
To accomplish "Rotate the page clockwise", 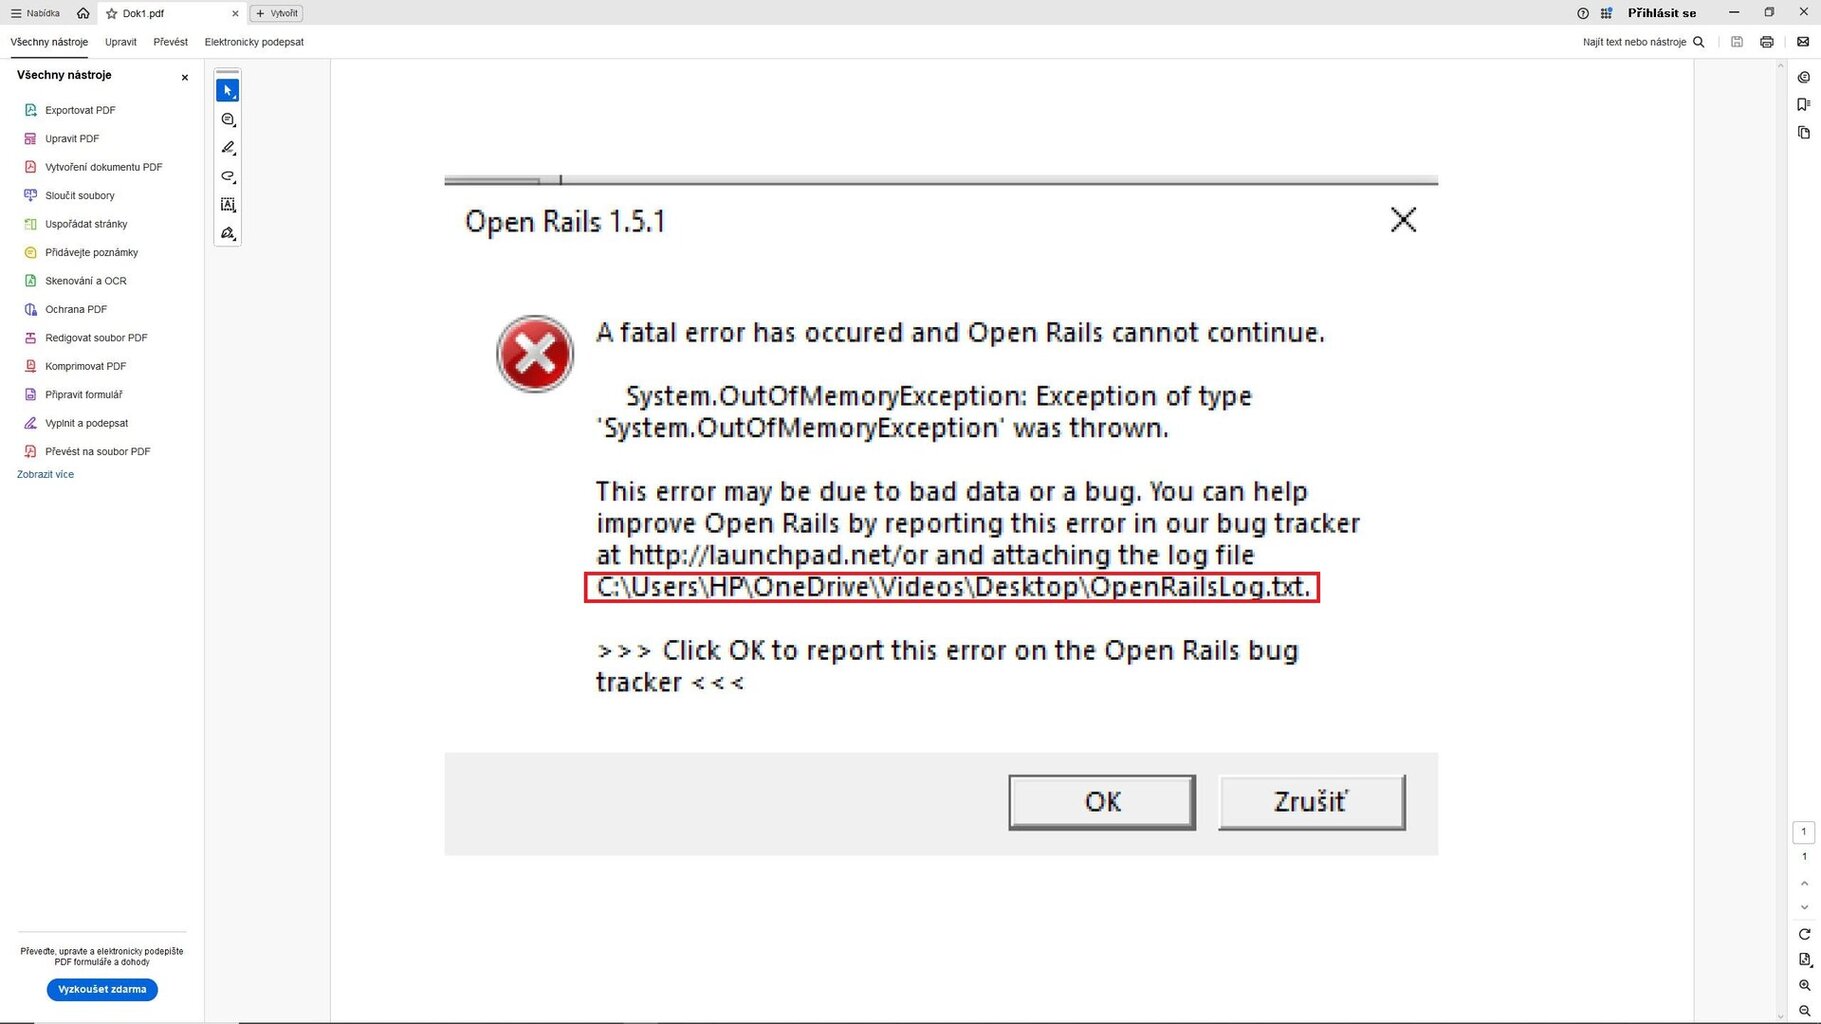I will [x=1804, y=935].
